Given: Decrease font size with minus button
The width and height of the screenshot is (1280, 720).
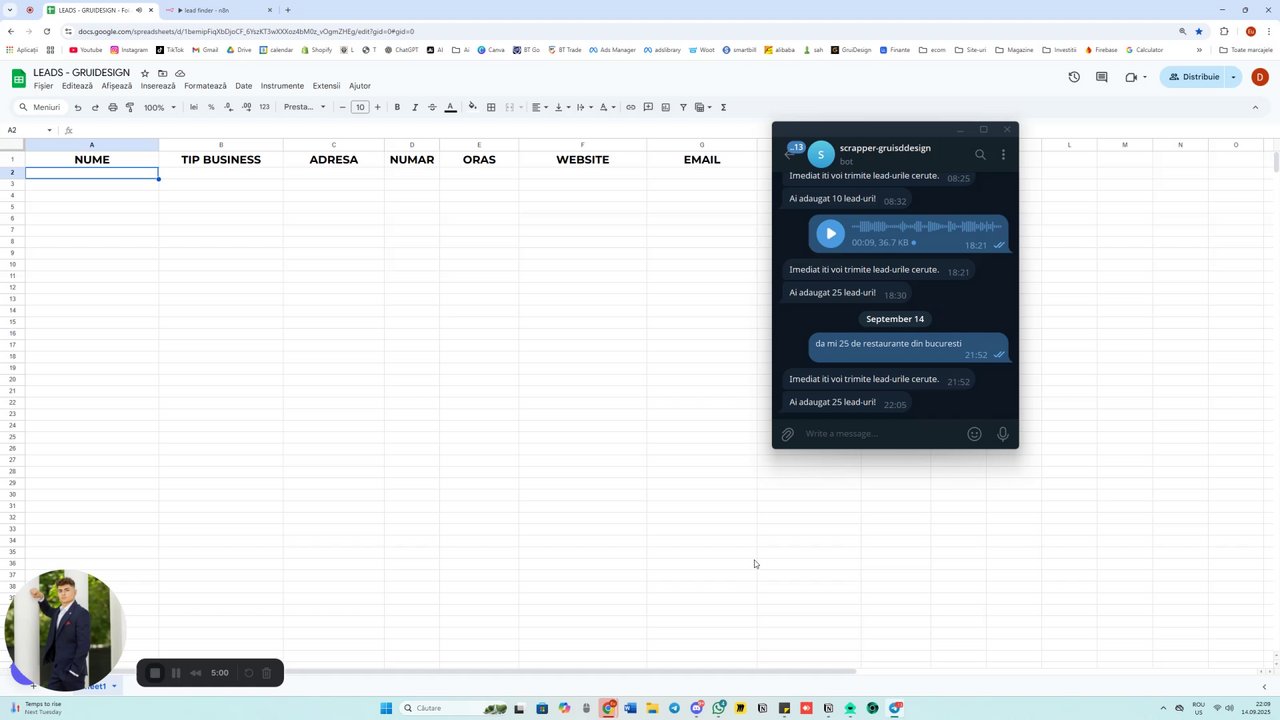Looking at the screenshot, I should point(342,107).
